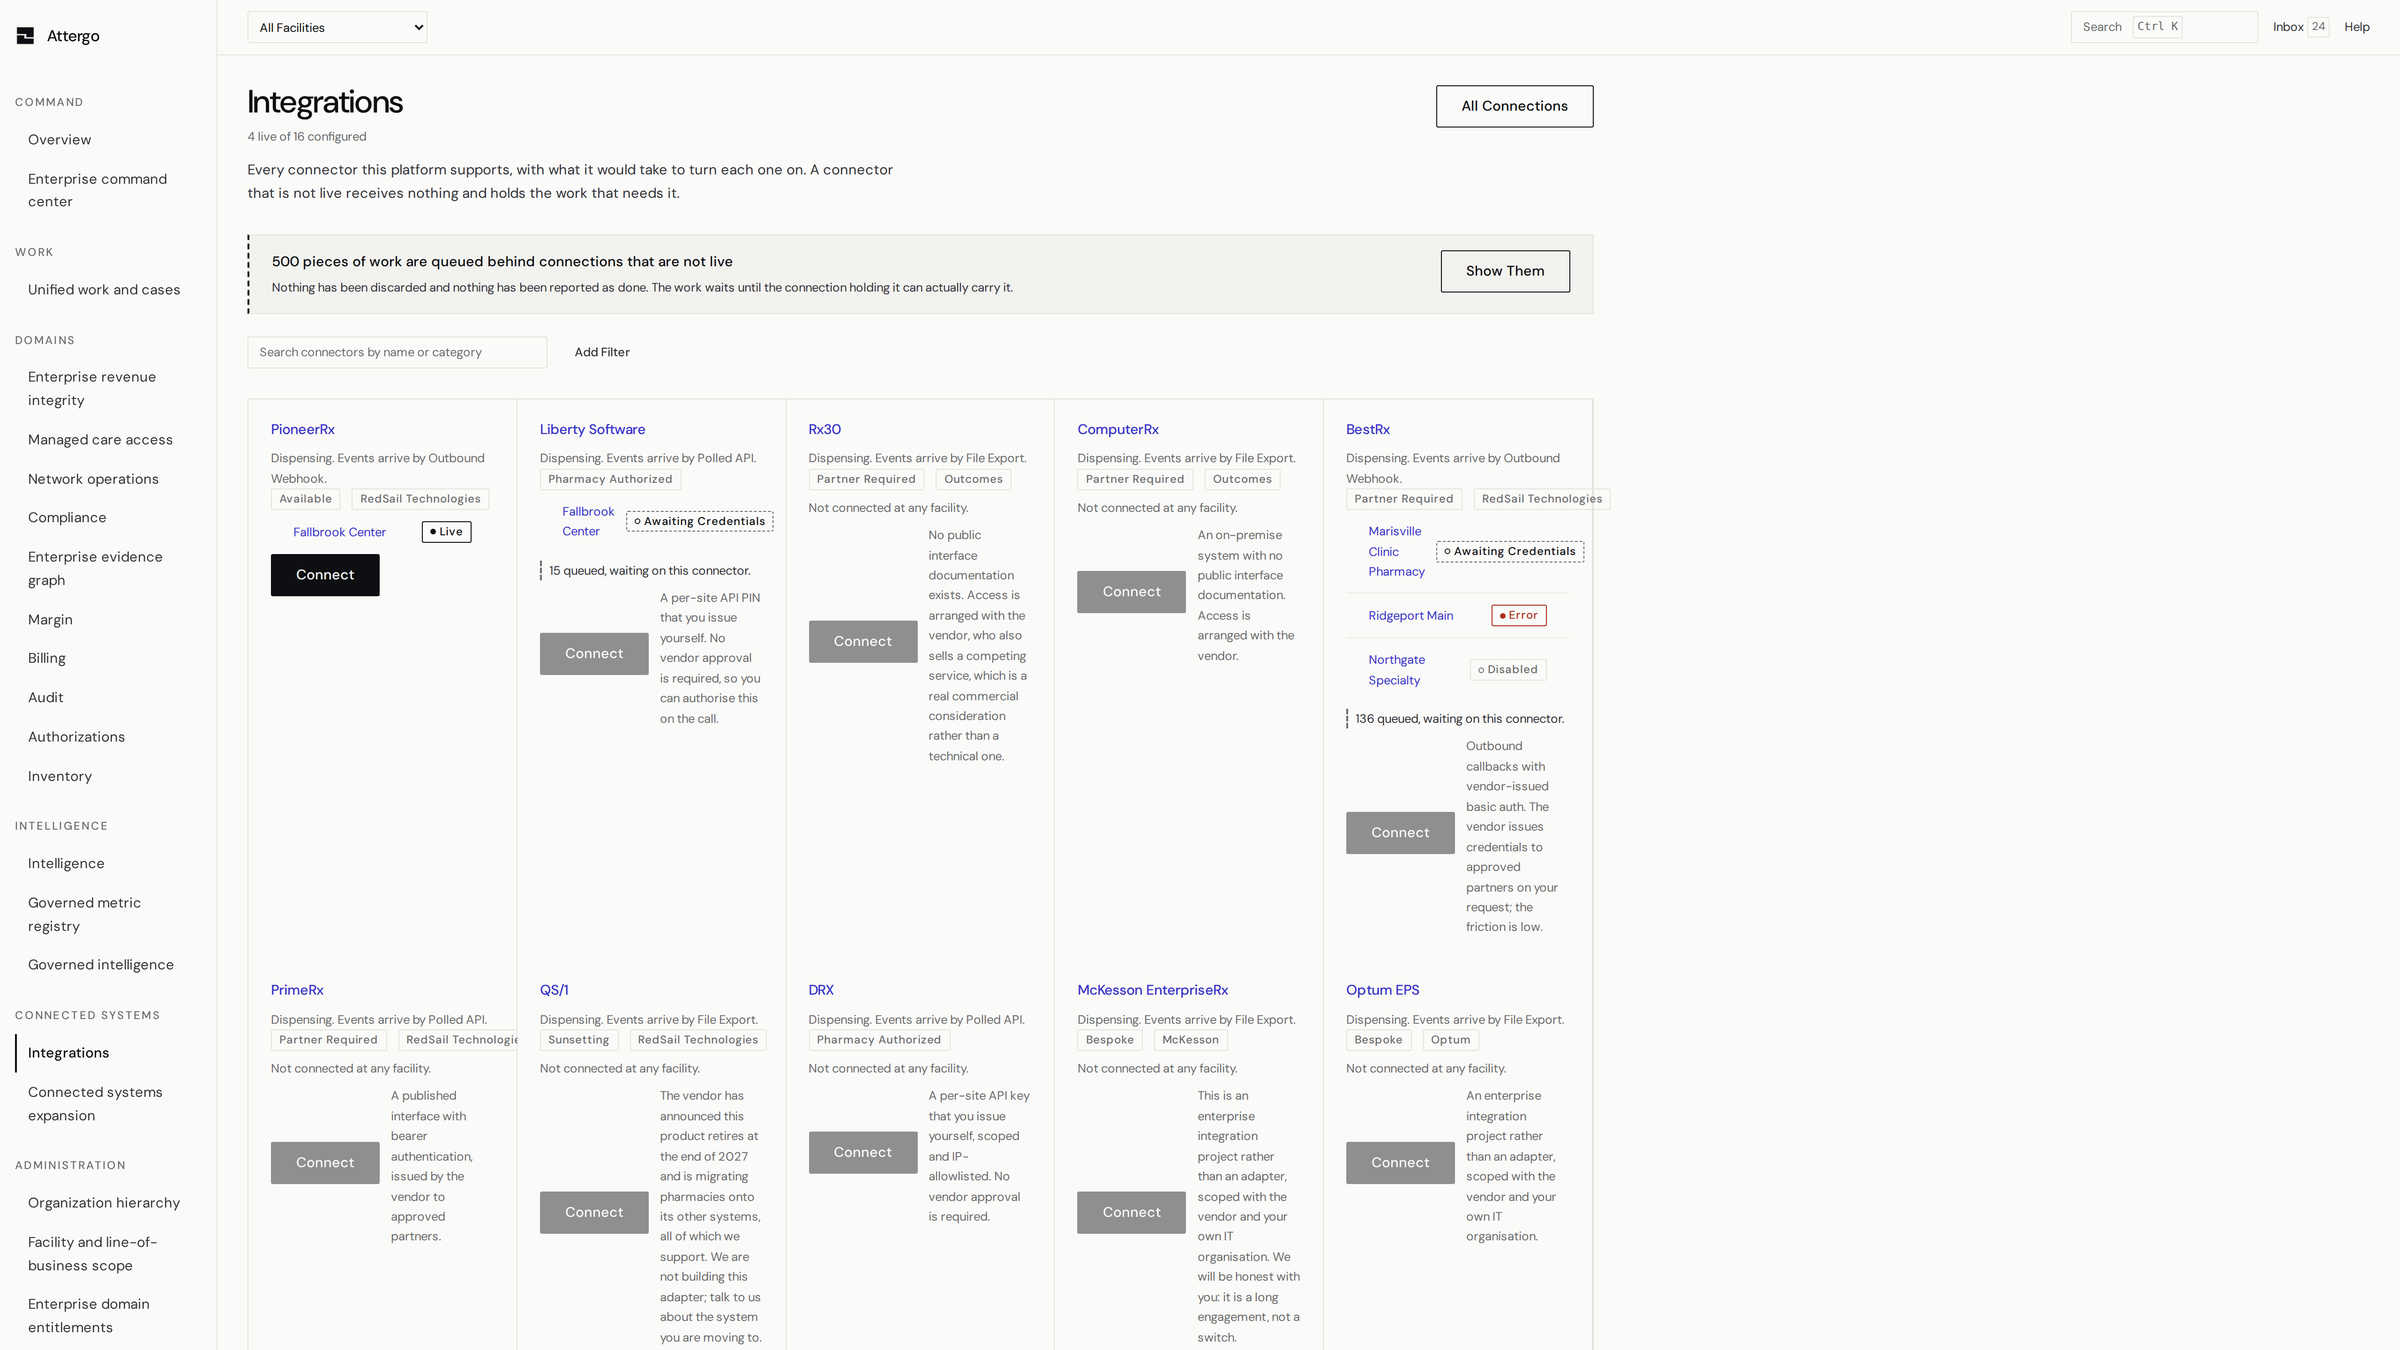Image resolution: width=2400 pixels, height=1350 pixels.
Task: Open the BestRx connector link
Action: [x=1367, y=430]
